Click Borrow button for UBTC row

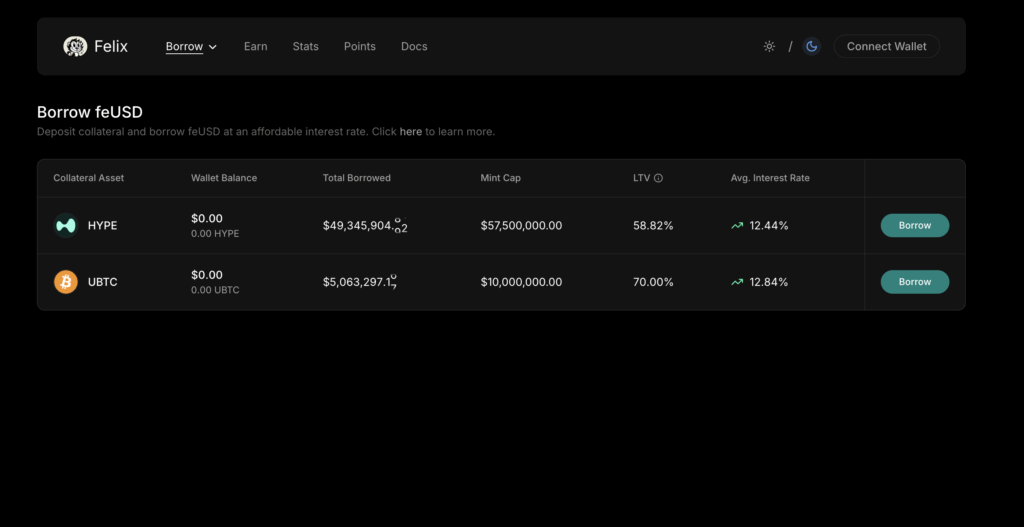click(915, 282)
